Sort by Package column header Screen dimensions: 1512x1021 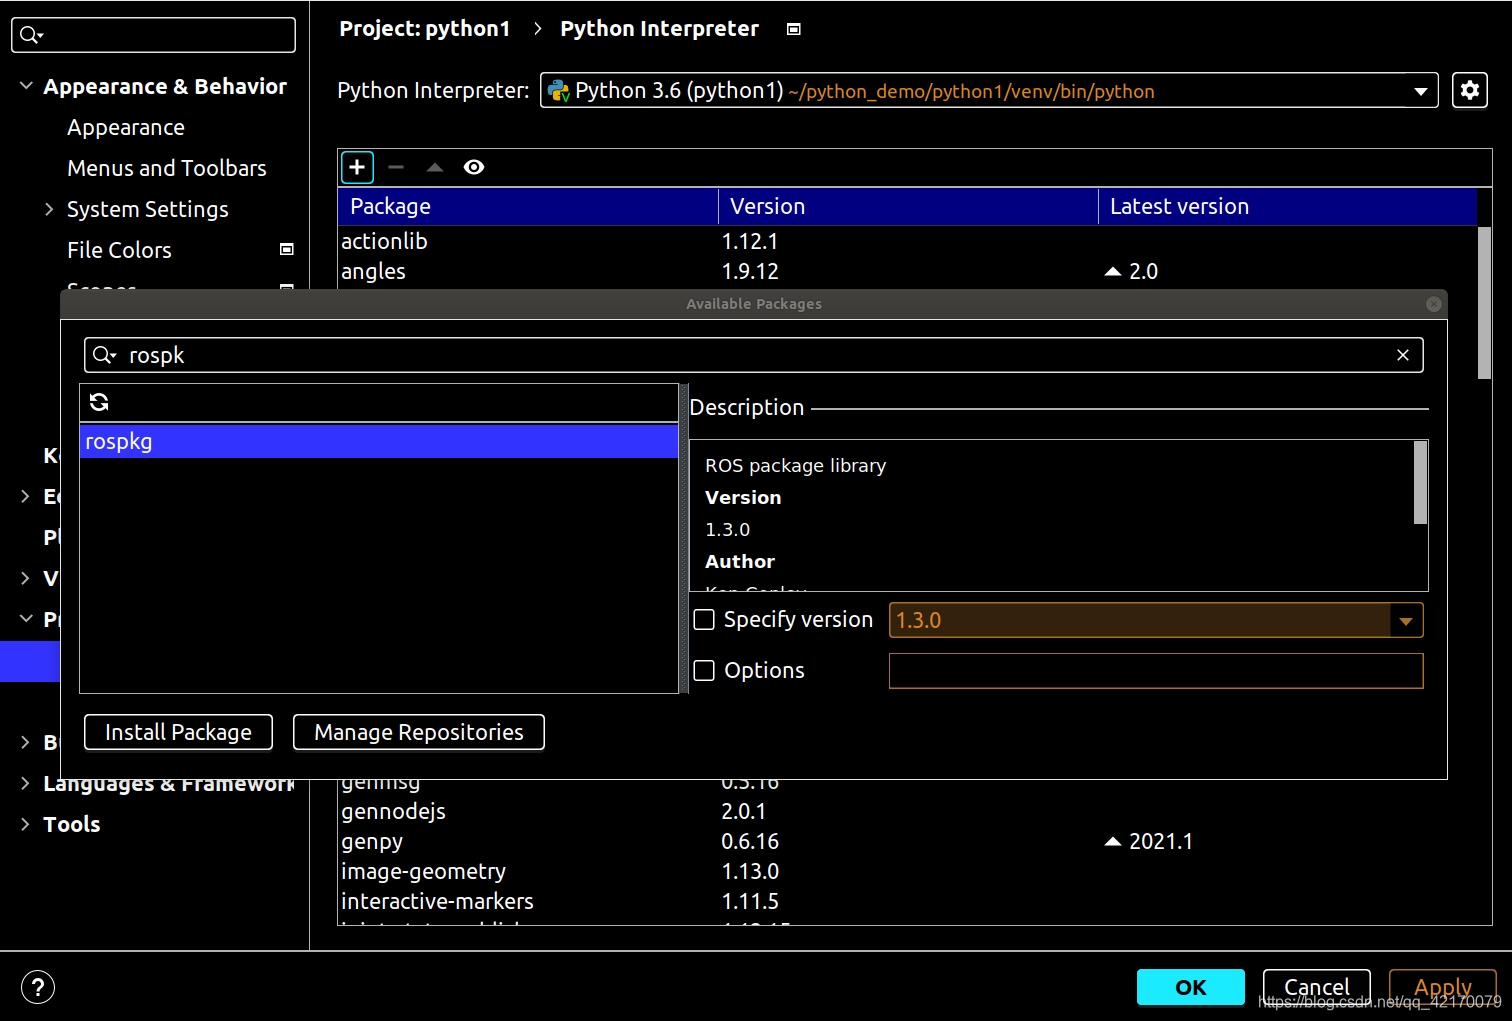[528, 206]
